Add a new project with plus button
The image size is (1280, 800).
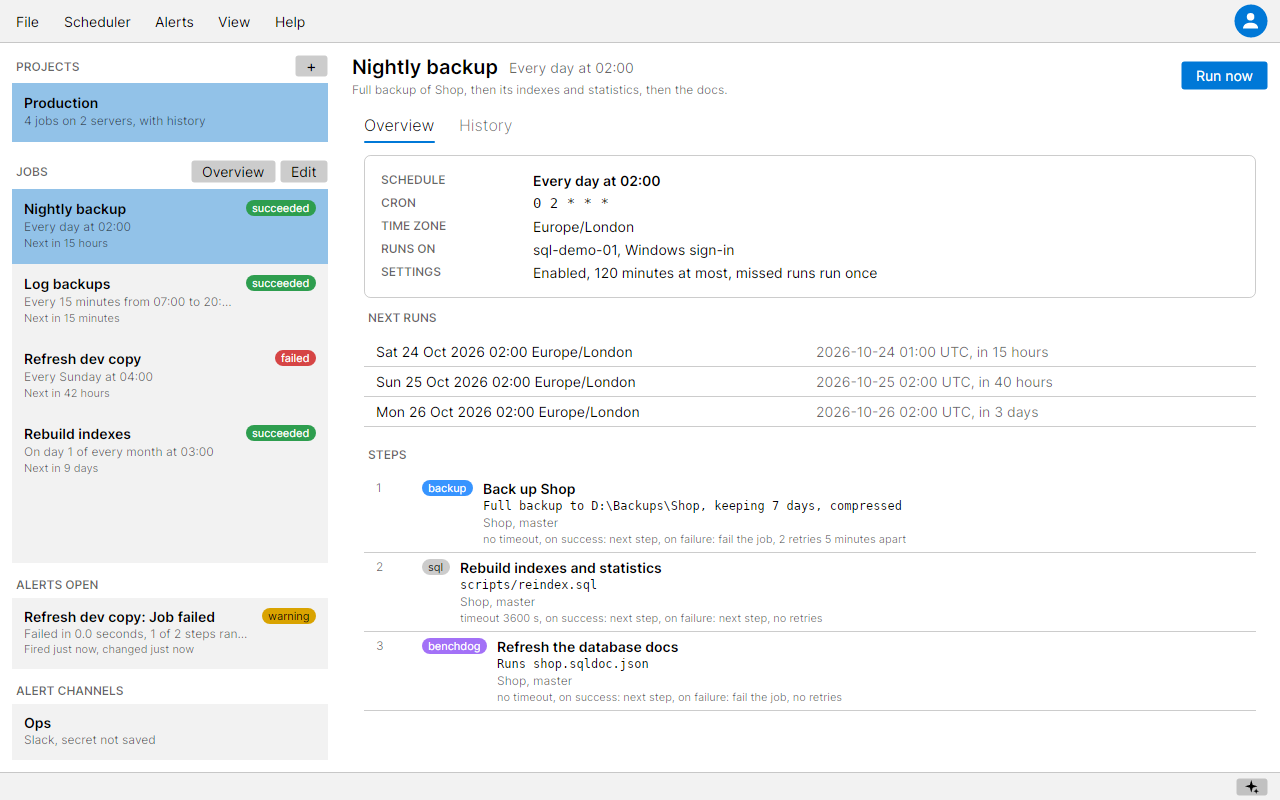(311, 66)
